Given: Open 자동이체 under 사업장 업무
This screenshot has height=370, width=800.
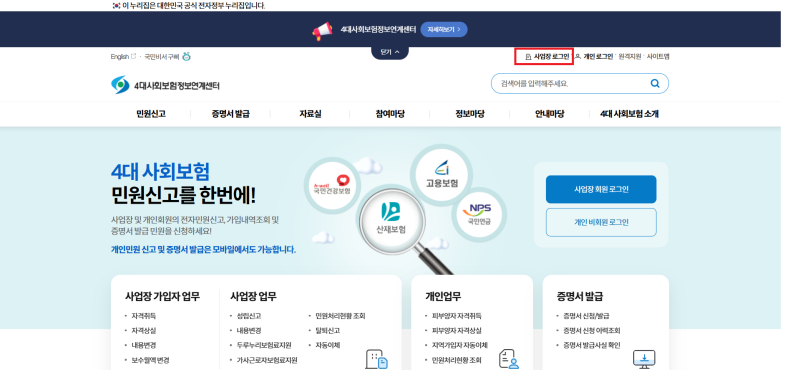Looking at the screenshot, I should point(328,346).
